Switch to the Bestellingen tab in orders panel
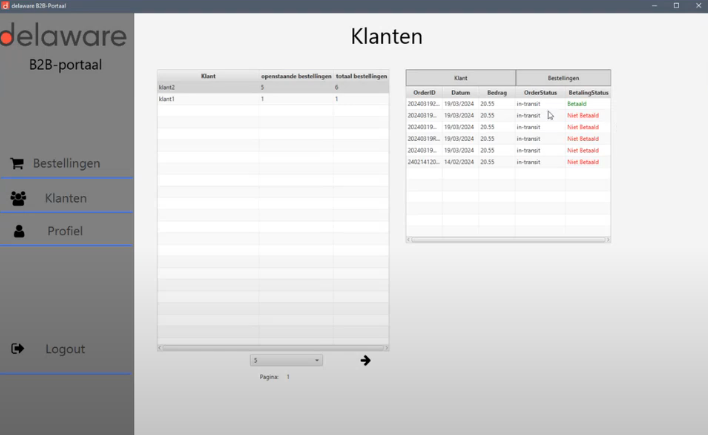 [563, 77]
